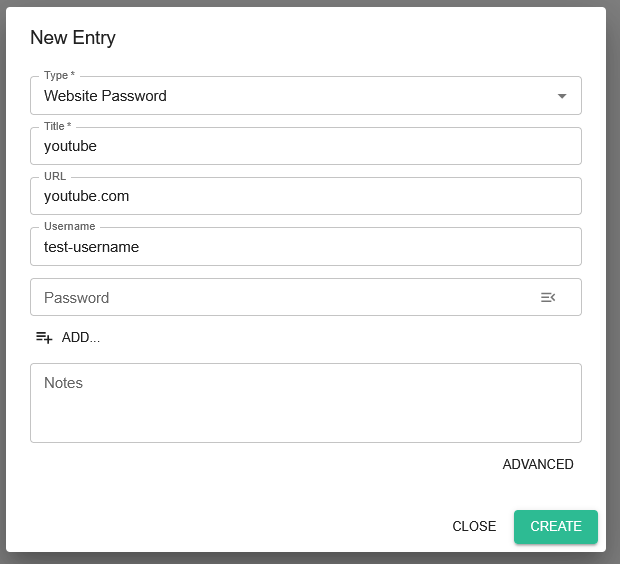Click the New Entry dialog heading
Screen dimensions: 620x564
pos(73,38)
